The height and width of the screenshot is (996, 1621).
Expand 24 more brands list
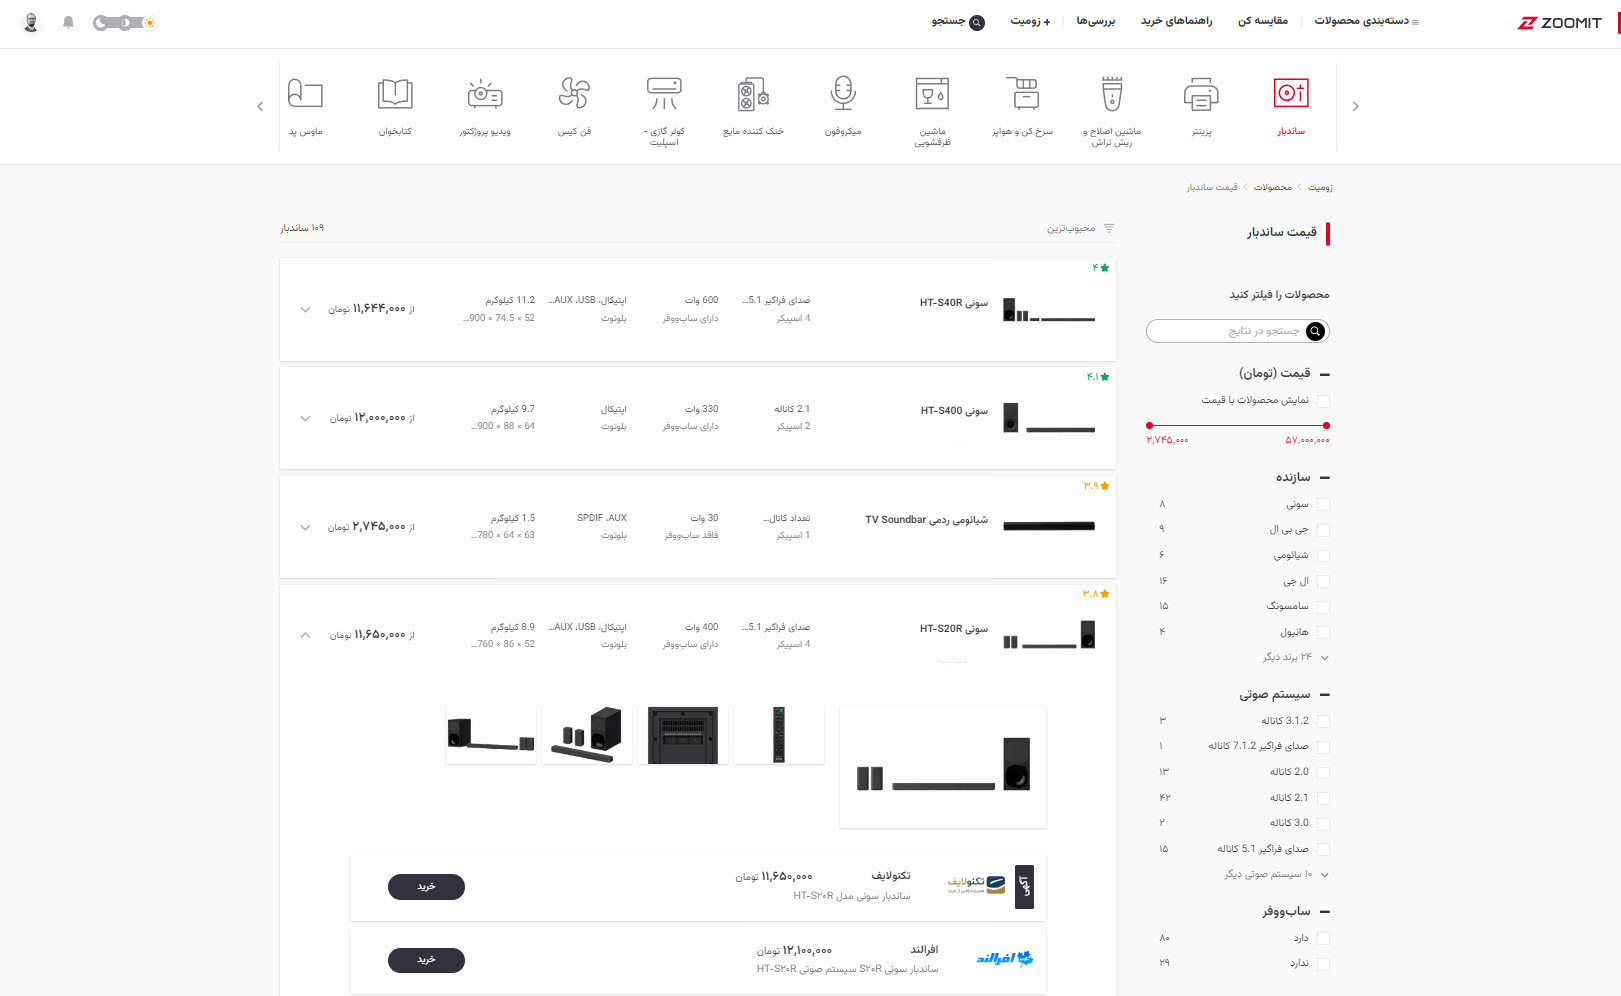click(x=1295, y=657)
